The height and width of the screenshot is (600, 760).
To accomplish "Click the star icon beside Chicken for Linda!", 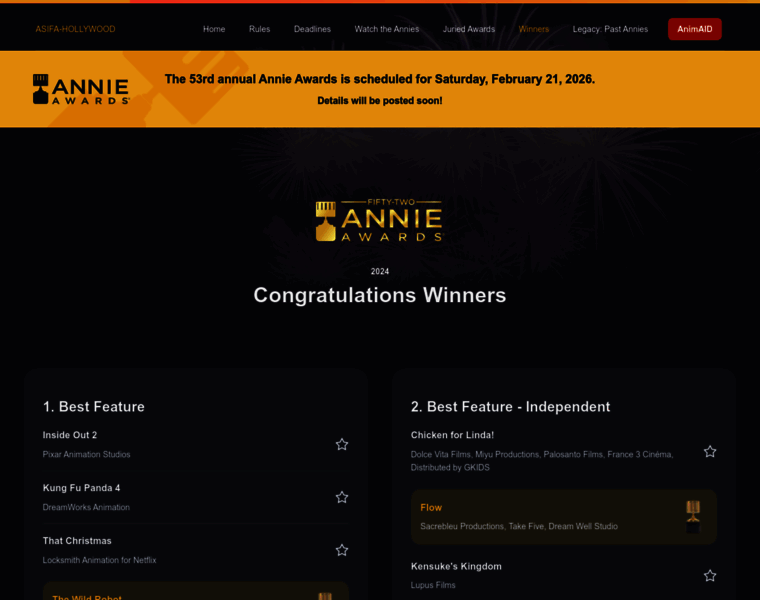I will pos(710,452).
